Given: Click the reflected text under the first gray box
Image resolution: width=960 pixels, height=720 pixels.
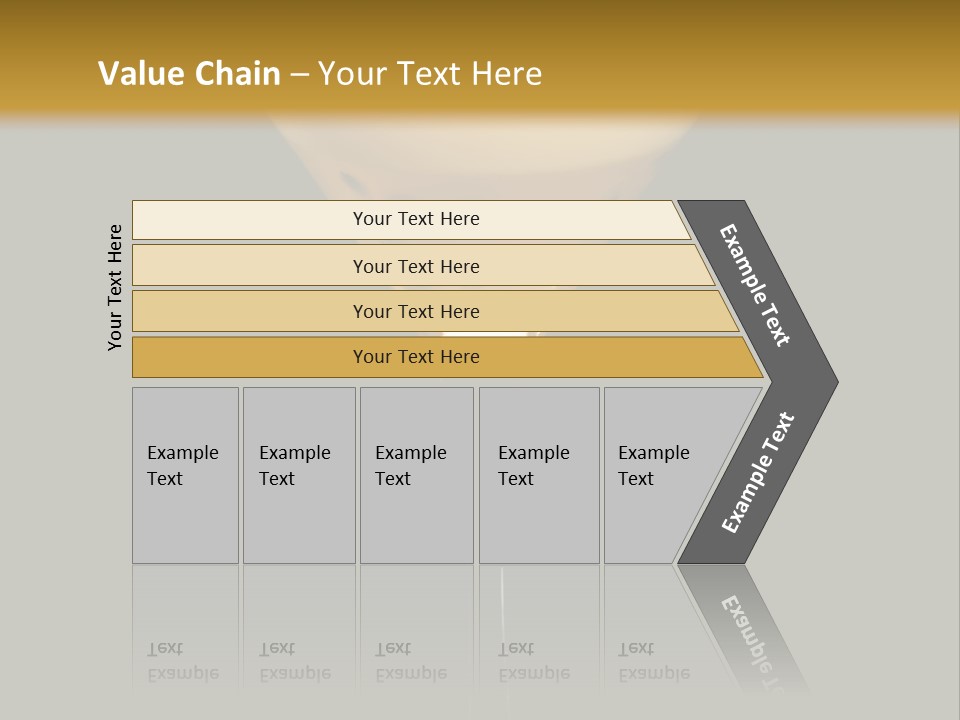Looking at the screenshot, I should pyautogui.click(x=183, y=661).
